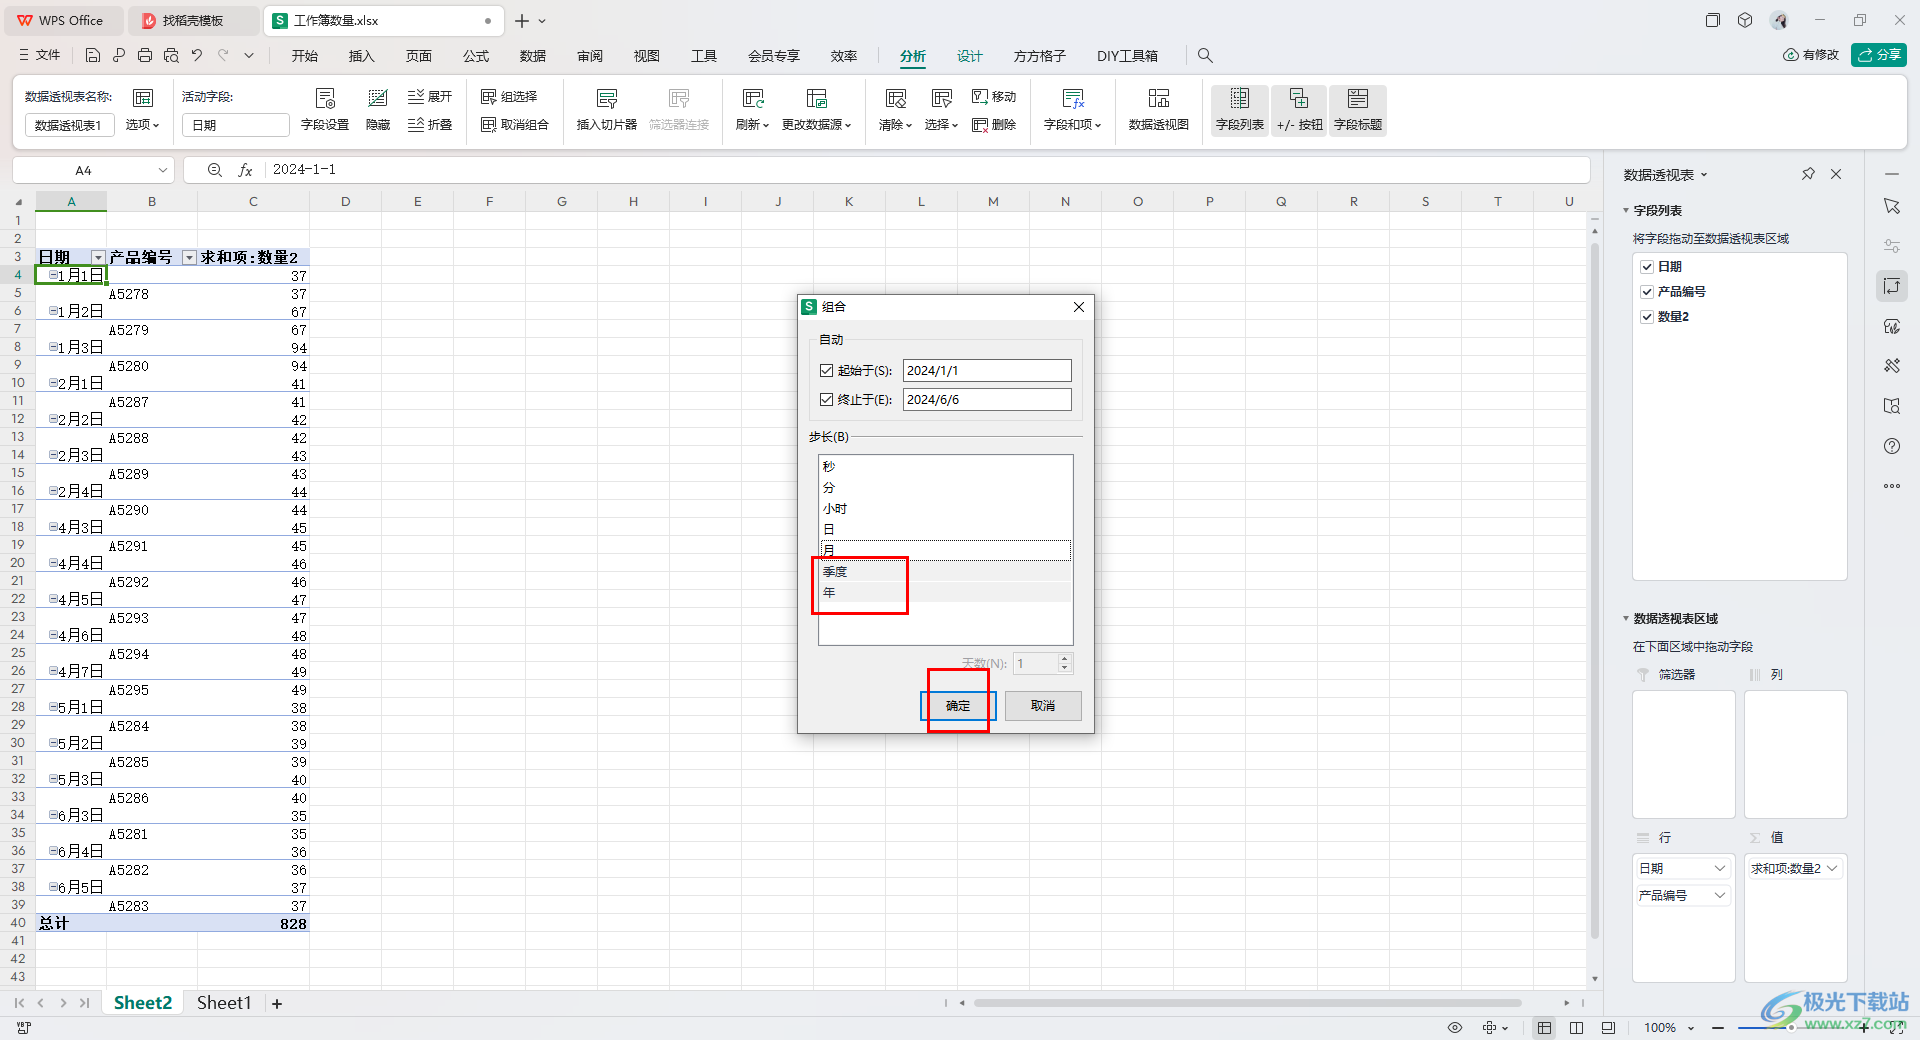The width and height of the screenshot is (1920, 1040).
Task: Uncheck the 数量2 field checkbox
Action: (1647, 317)
